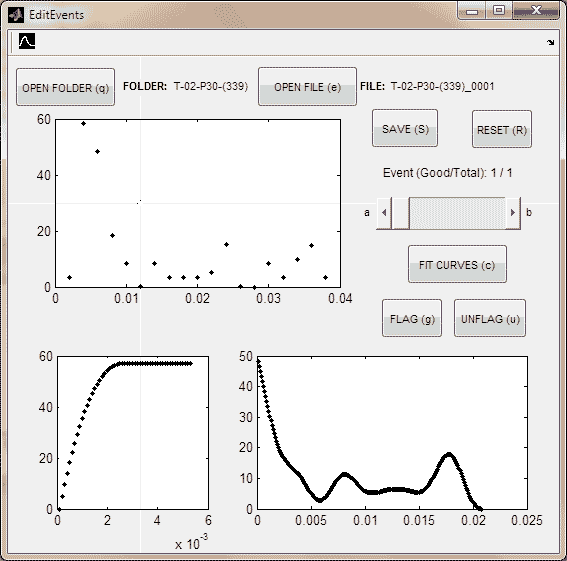Step the event slider right toward b
The width and height of the screenshot is (567, 561).
tap(513, 213)
